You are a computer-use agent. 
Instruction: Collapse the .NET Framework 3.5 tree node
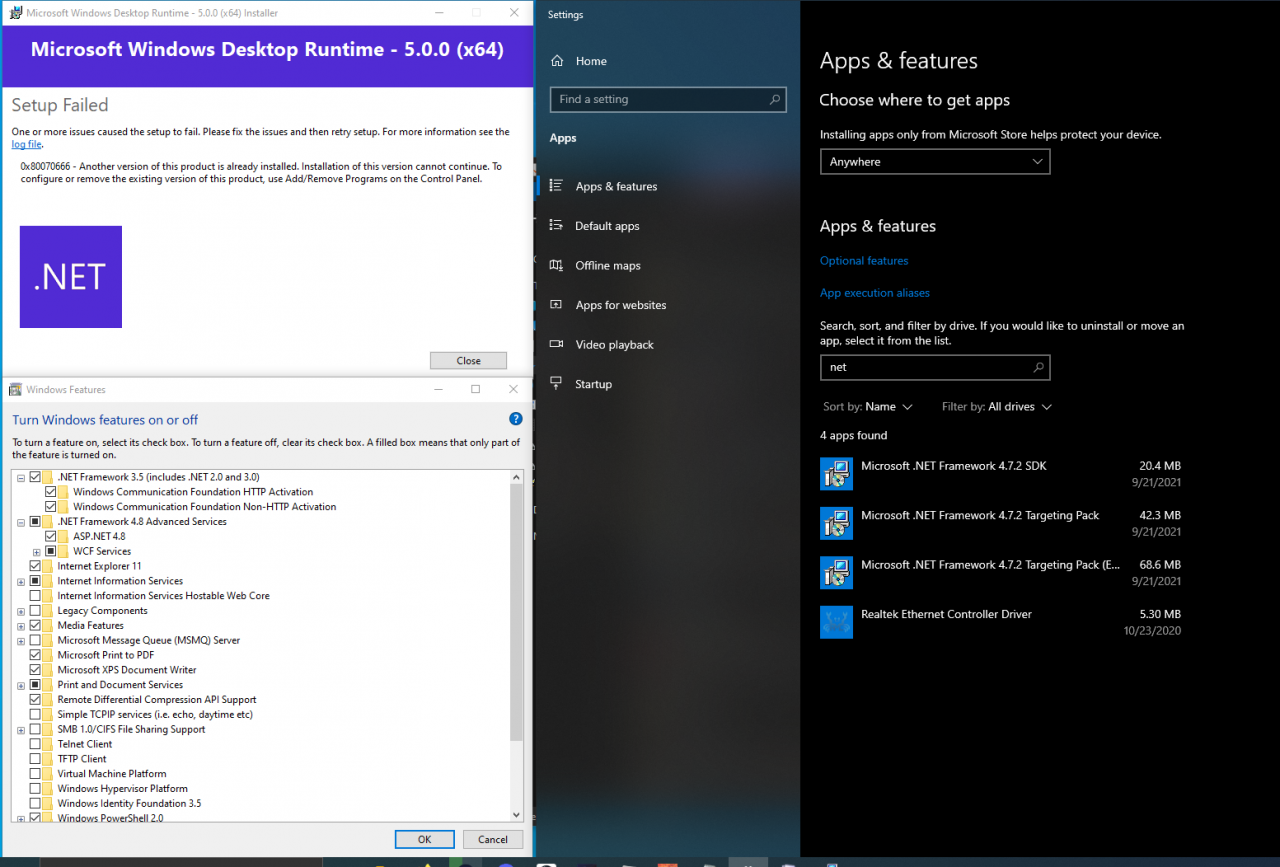[21, 478]
